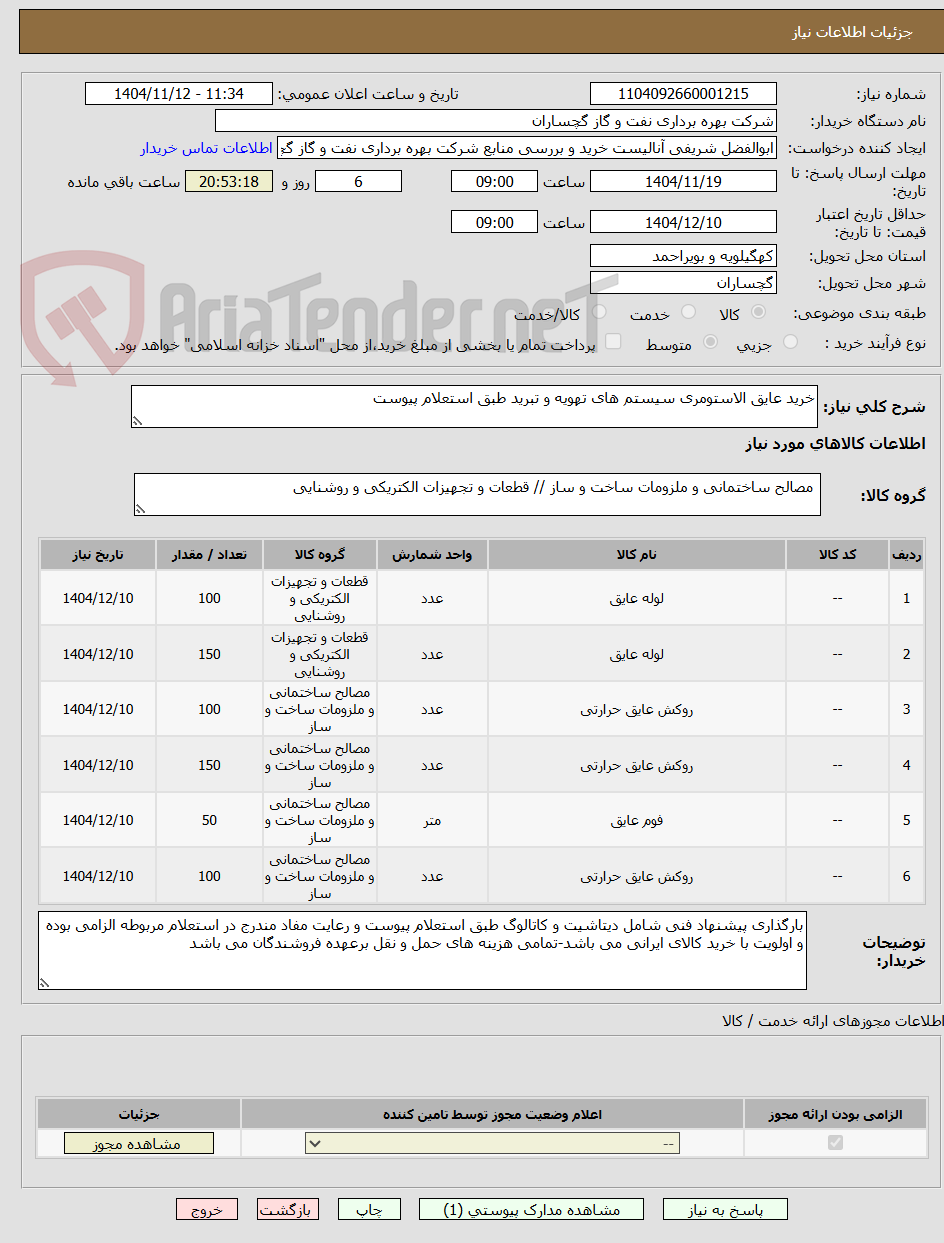Image resolution: width=944 pixels, height=1243 pixels.
Task: Click the مشاهده مجوز button
Action: click(139, 1143)
